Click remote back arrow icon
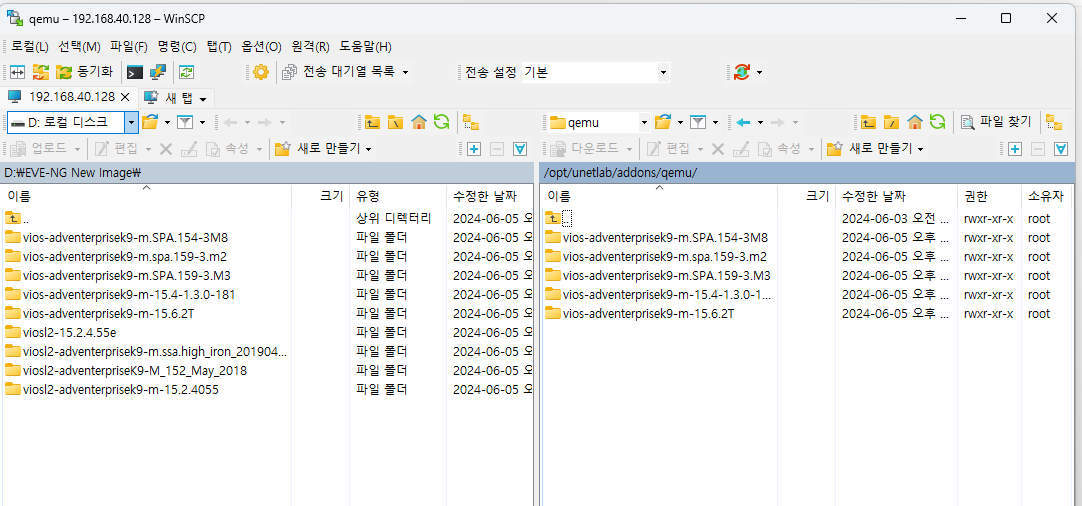1082x506 pixels. 743,122
